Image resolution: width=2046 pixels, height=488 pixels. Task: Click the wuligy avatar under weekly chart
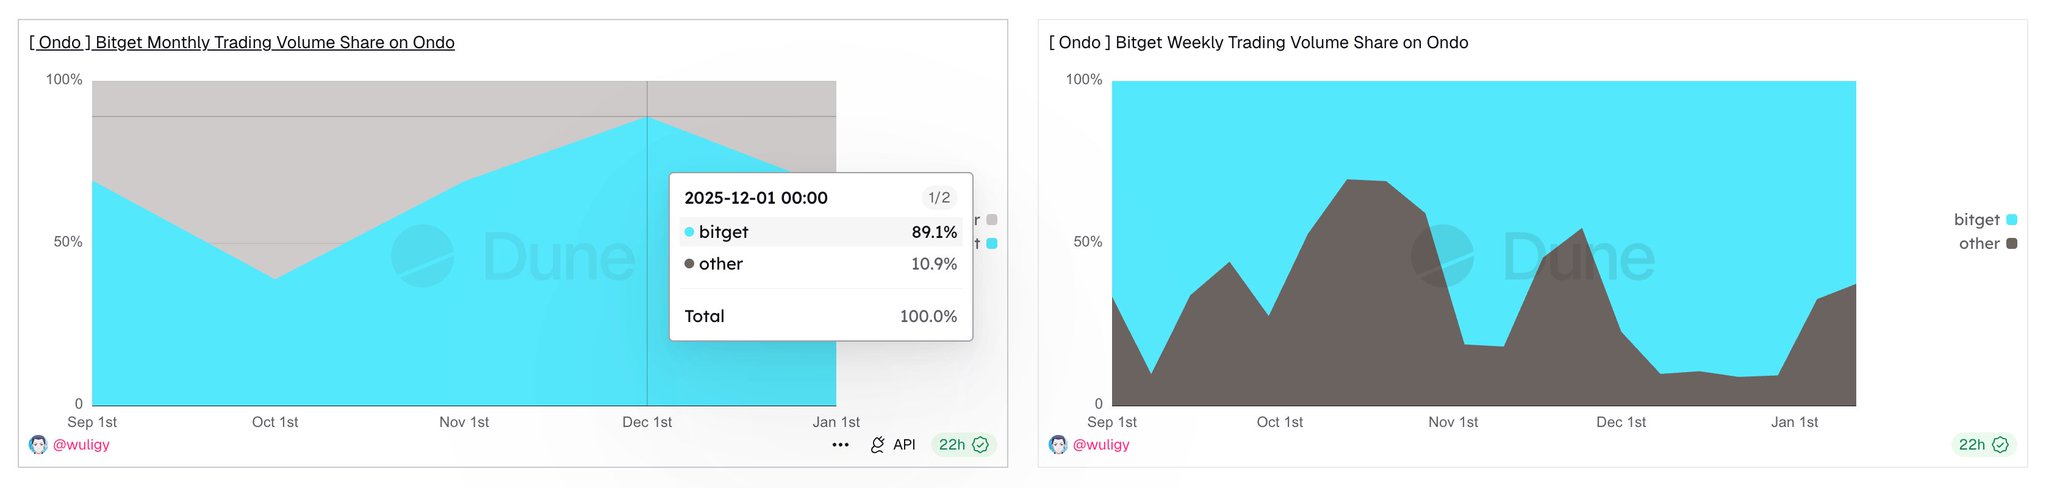coord(1058,445)
